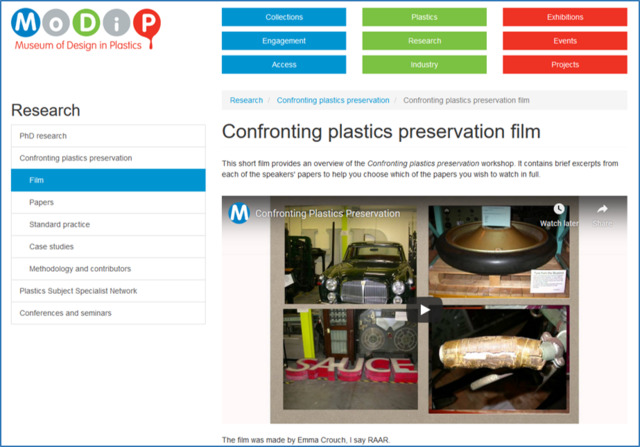Click the Research breadcrumb link
Image resolution: width=640 pixels, height=447 pixels.
pyautogui.click(x=246, y=100)
